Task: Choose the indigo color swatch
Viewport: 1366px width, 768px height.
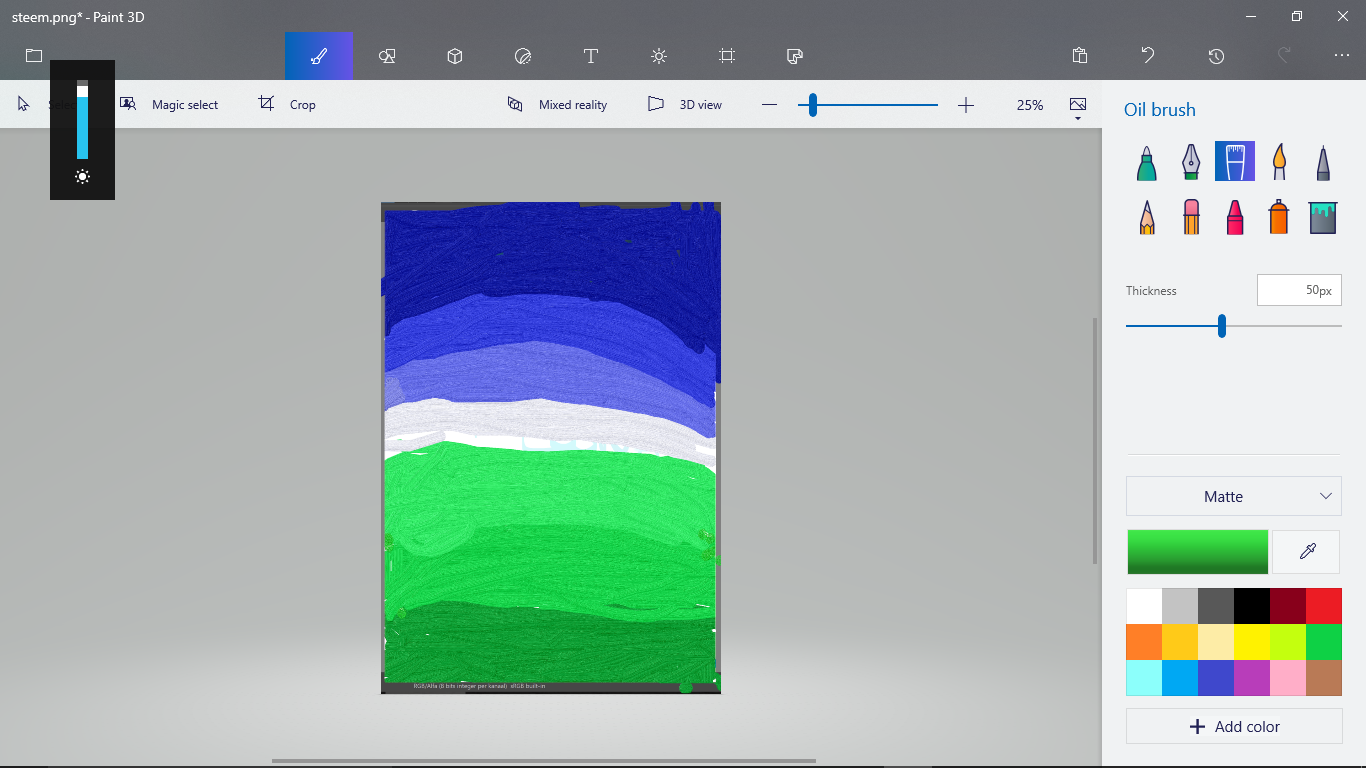Action: coord(1216,678)
